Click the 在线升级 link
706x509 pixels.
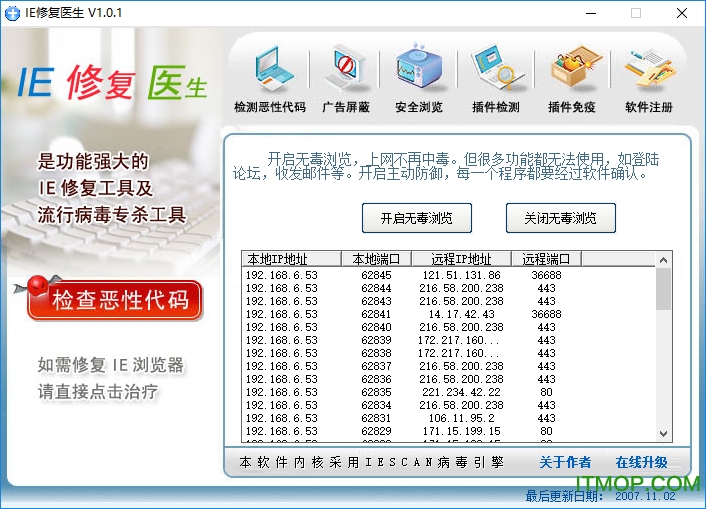[641, 462]
